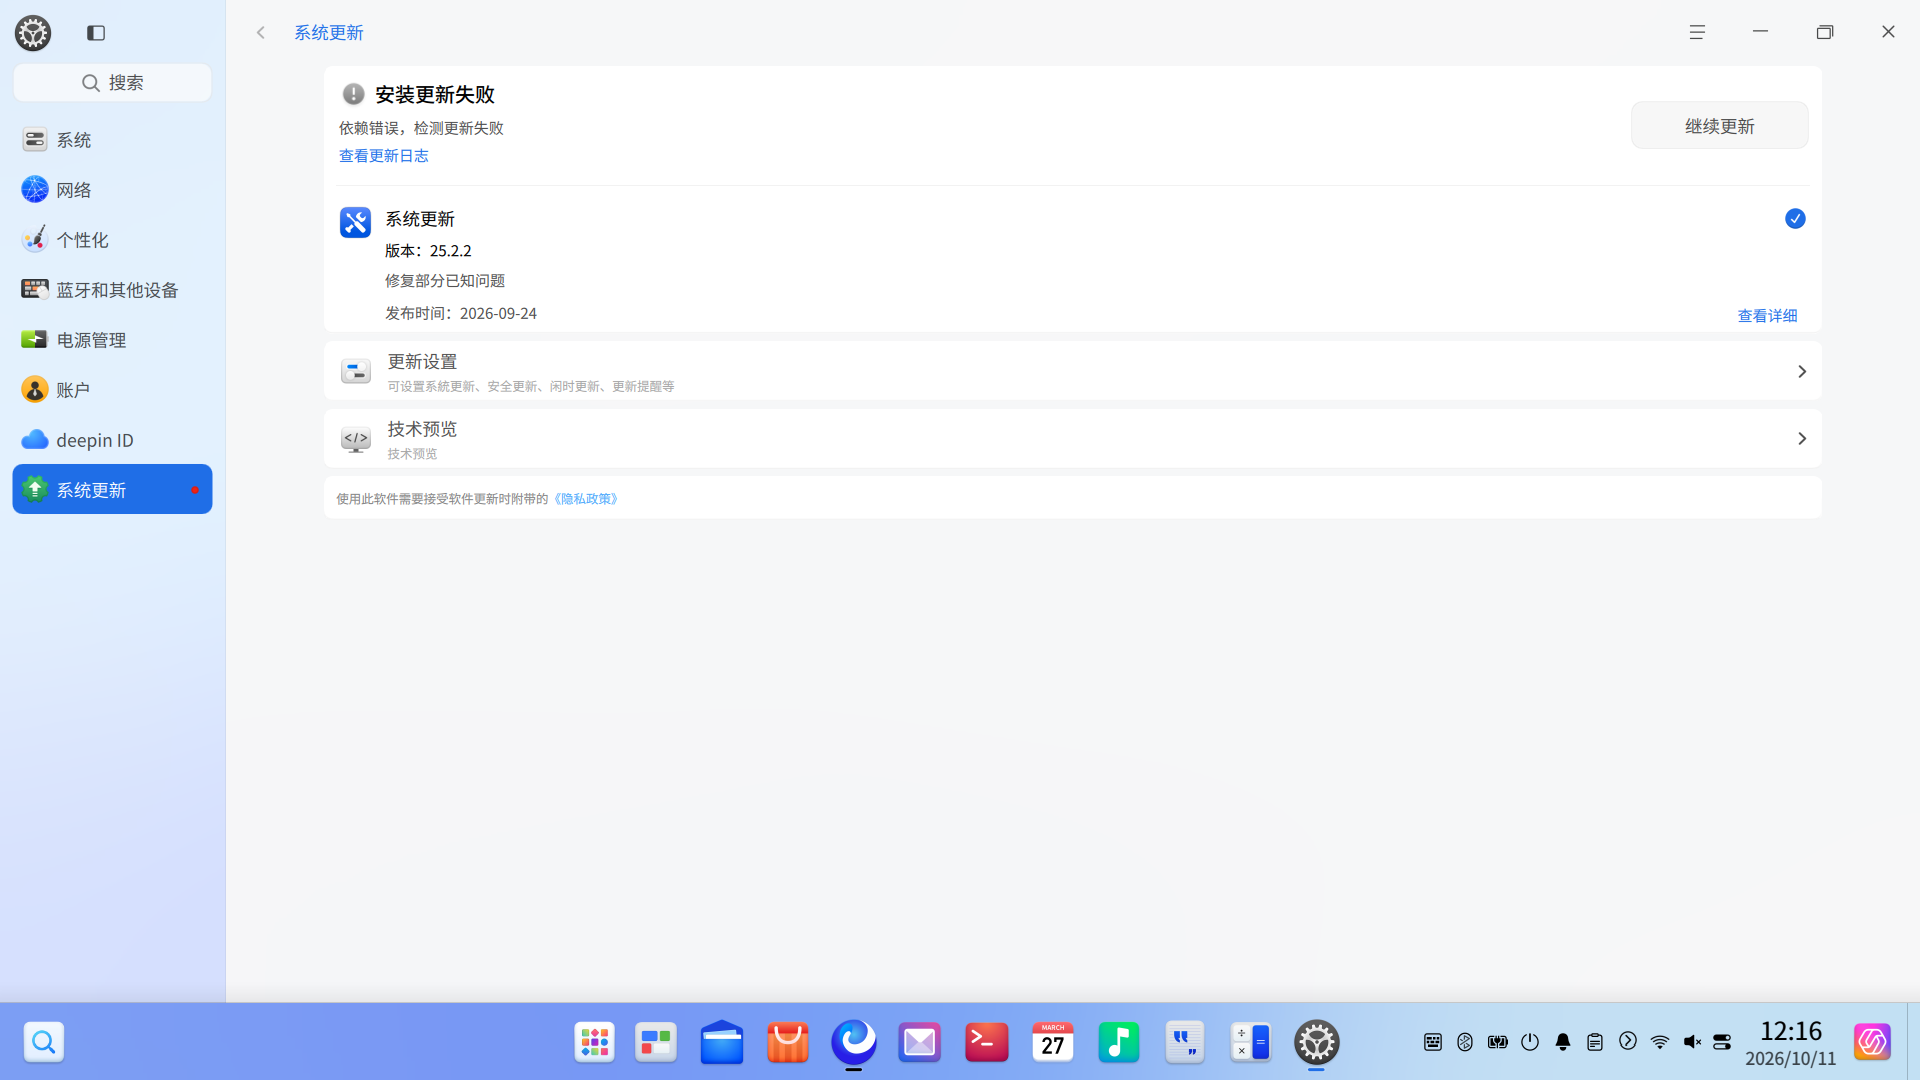Screen dimensions: 1920x1080
Task: Click the 搜索 search field
Action: pyautogui.click(x=112, y=83)
